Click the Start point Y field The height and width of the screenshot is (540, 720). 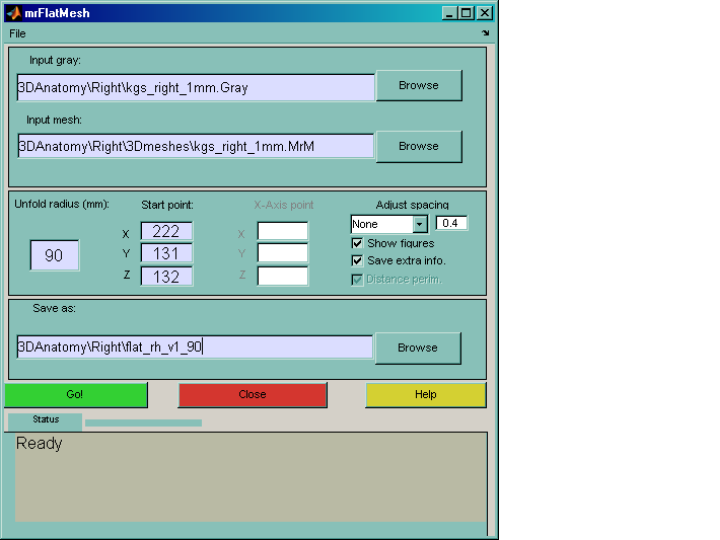pos(166,254)
